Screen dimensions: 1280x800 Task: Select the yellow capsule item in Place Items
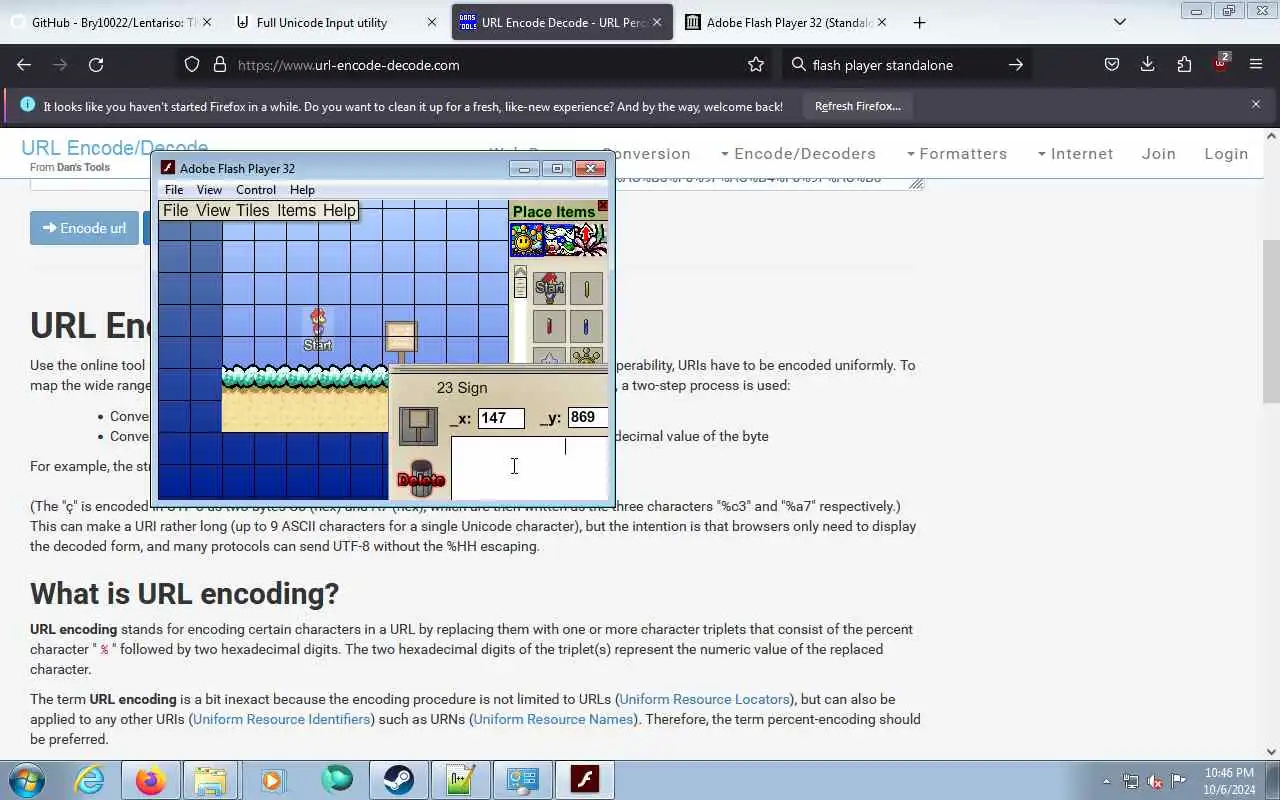point(586,288)
